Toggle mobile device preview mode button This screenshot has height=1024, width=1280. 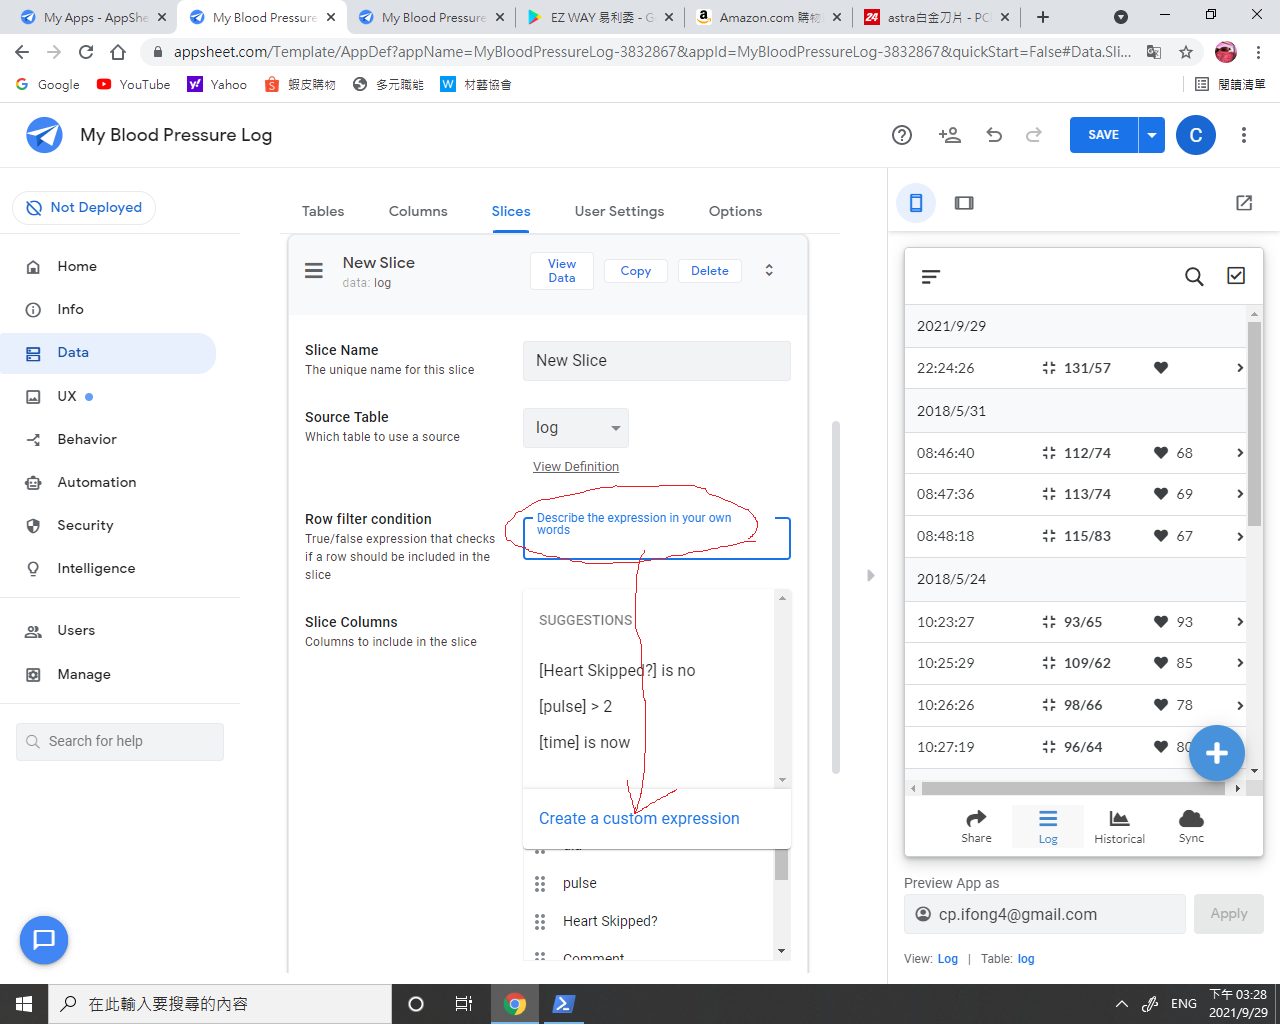pos(915,203)
